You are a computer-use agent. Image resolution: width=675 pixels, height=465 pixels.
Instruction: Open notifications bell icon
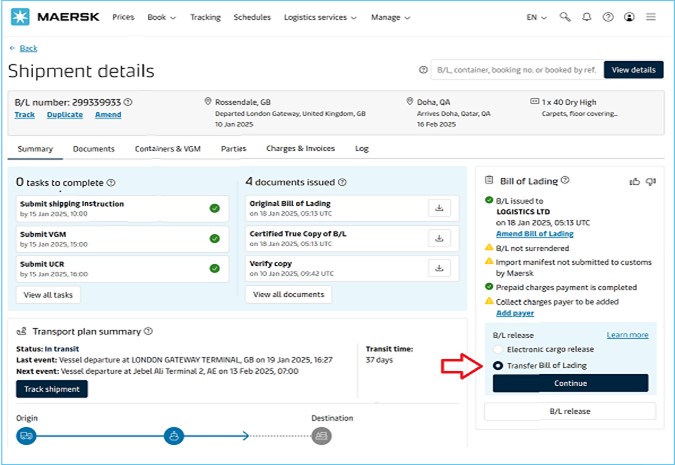586,17
